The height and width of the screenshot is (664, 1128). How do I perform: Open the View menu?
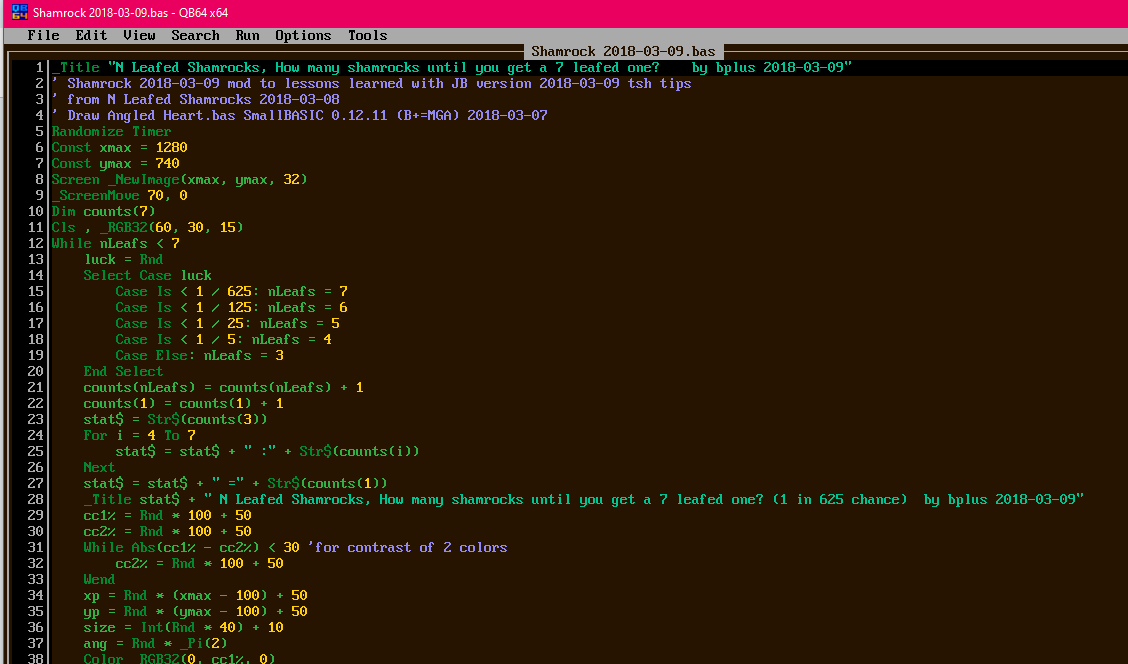point(139,35)
